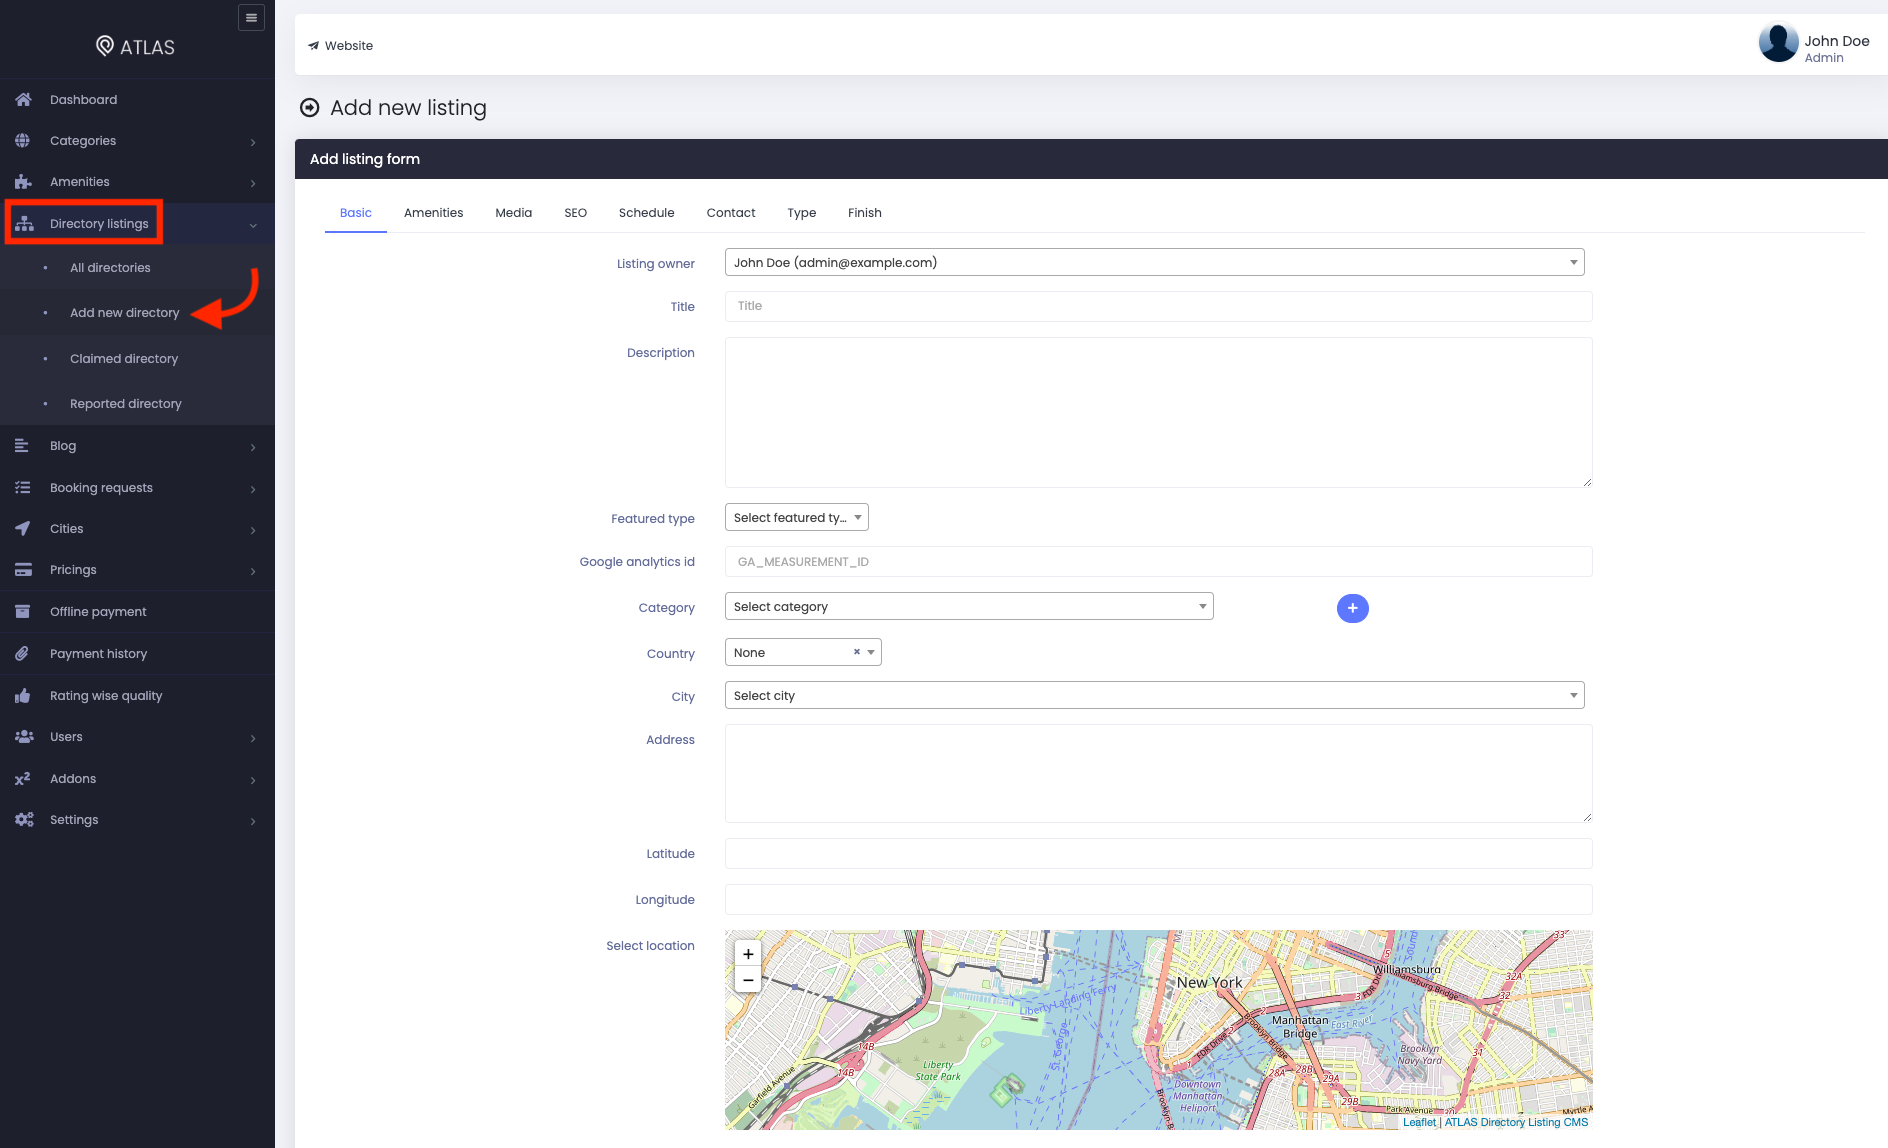Zoom in on the map
This screenshot has height=1148, width=1888.
(748, 954)
